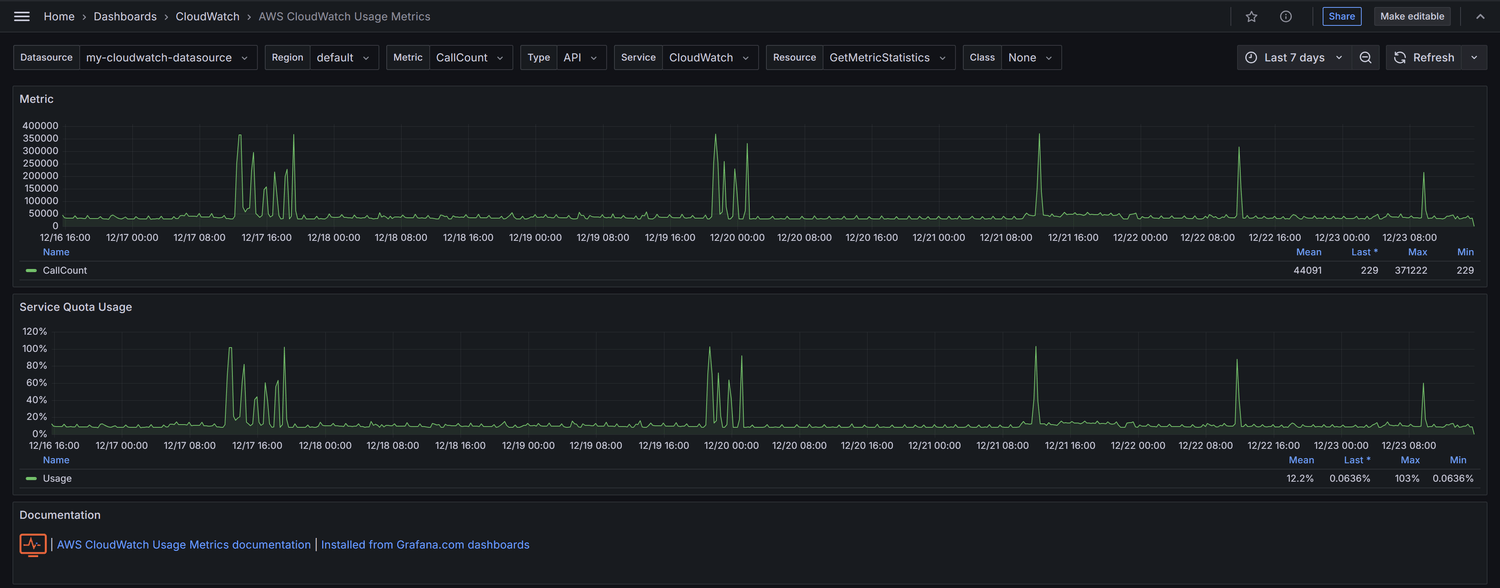
Task: Sort Service Quota legend by Mean column
Action: pyautogui.click(x=1301, y=460)
